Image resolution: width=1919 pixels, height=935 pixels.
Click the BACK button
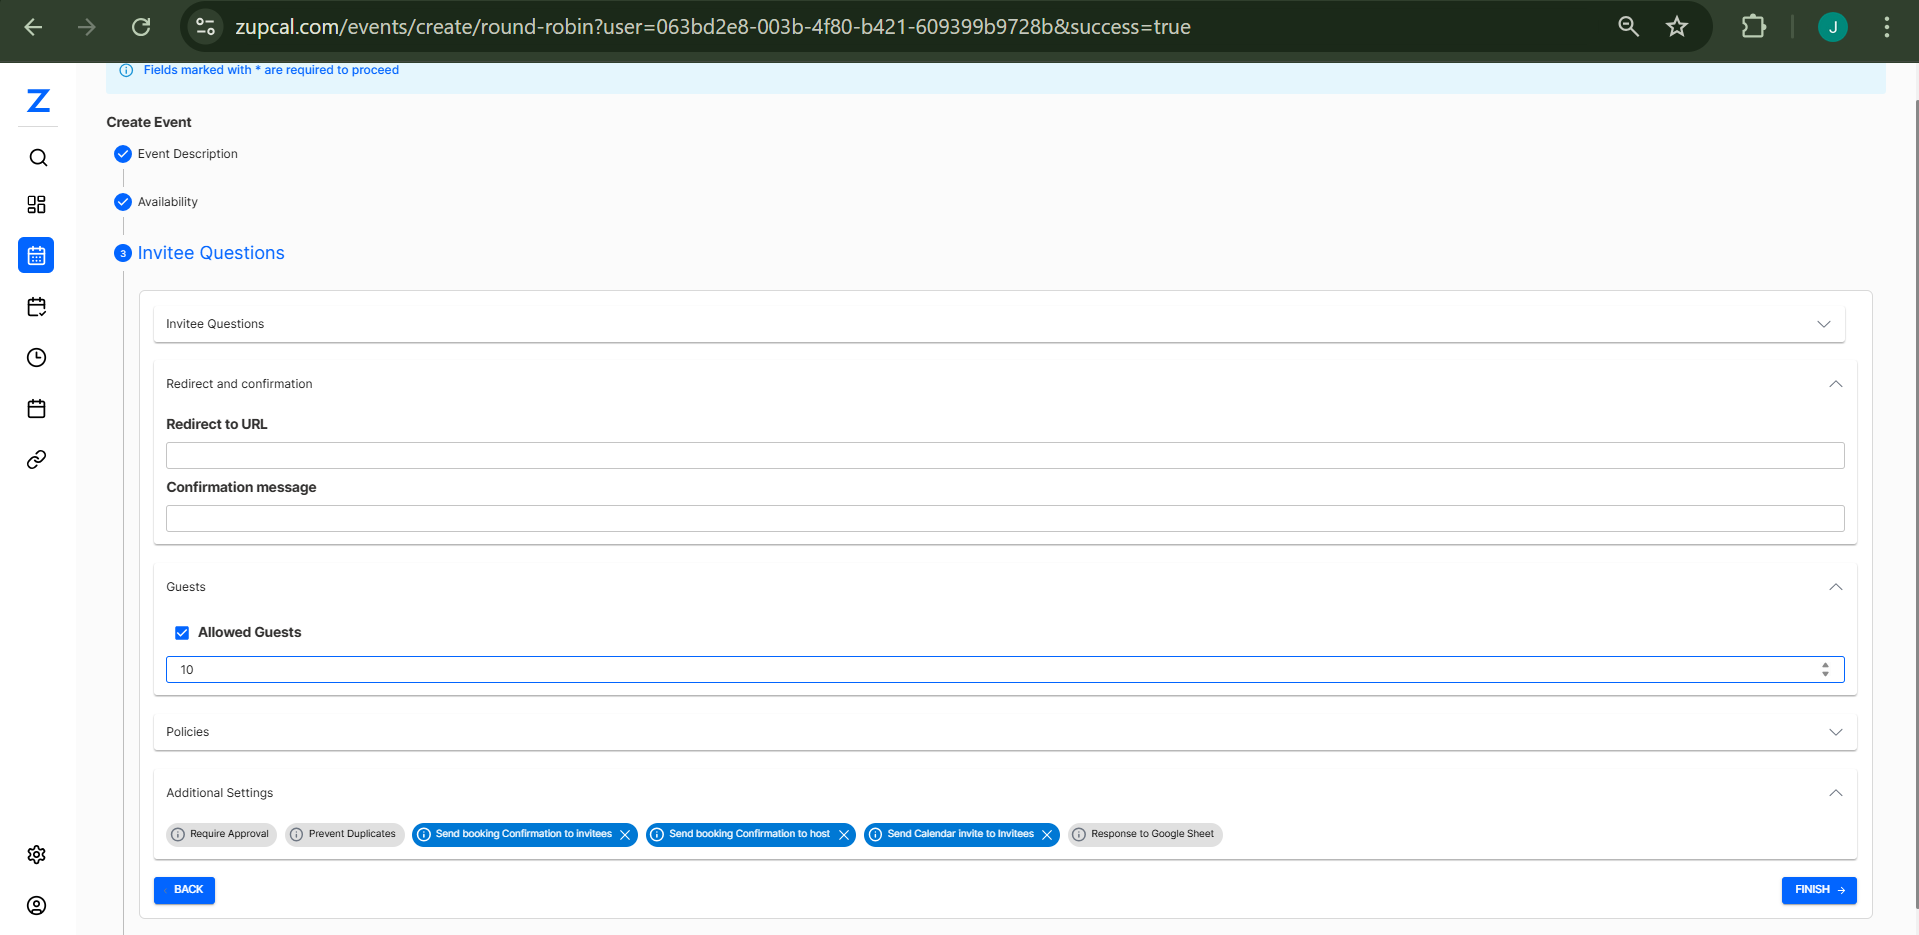(x=185, y=890)
